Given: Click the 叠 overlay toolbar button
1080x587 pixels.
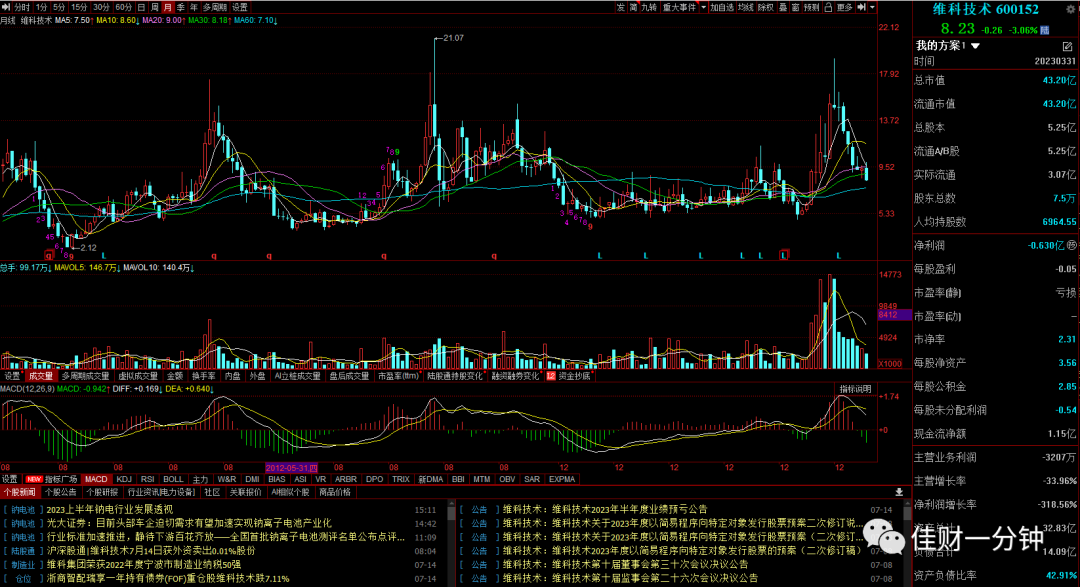Looking at the screenshot, I should pos(783,7).
